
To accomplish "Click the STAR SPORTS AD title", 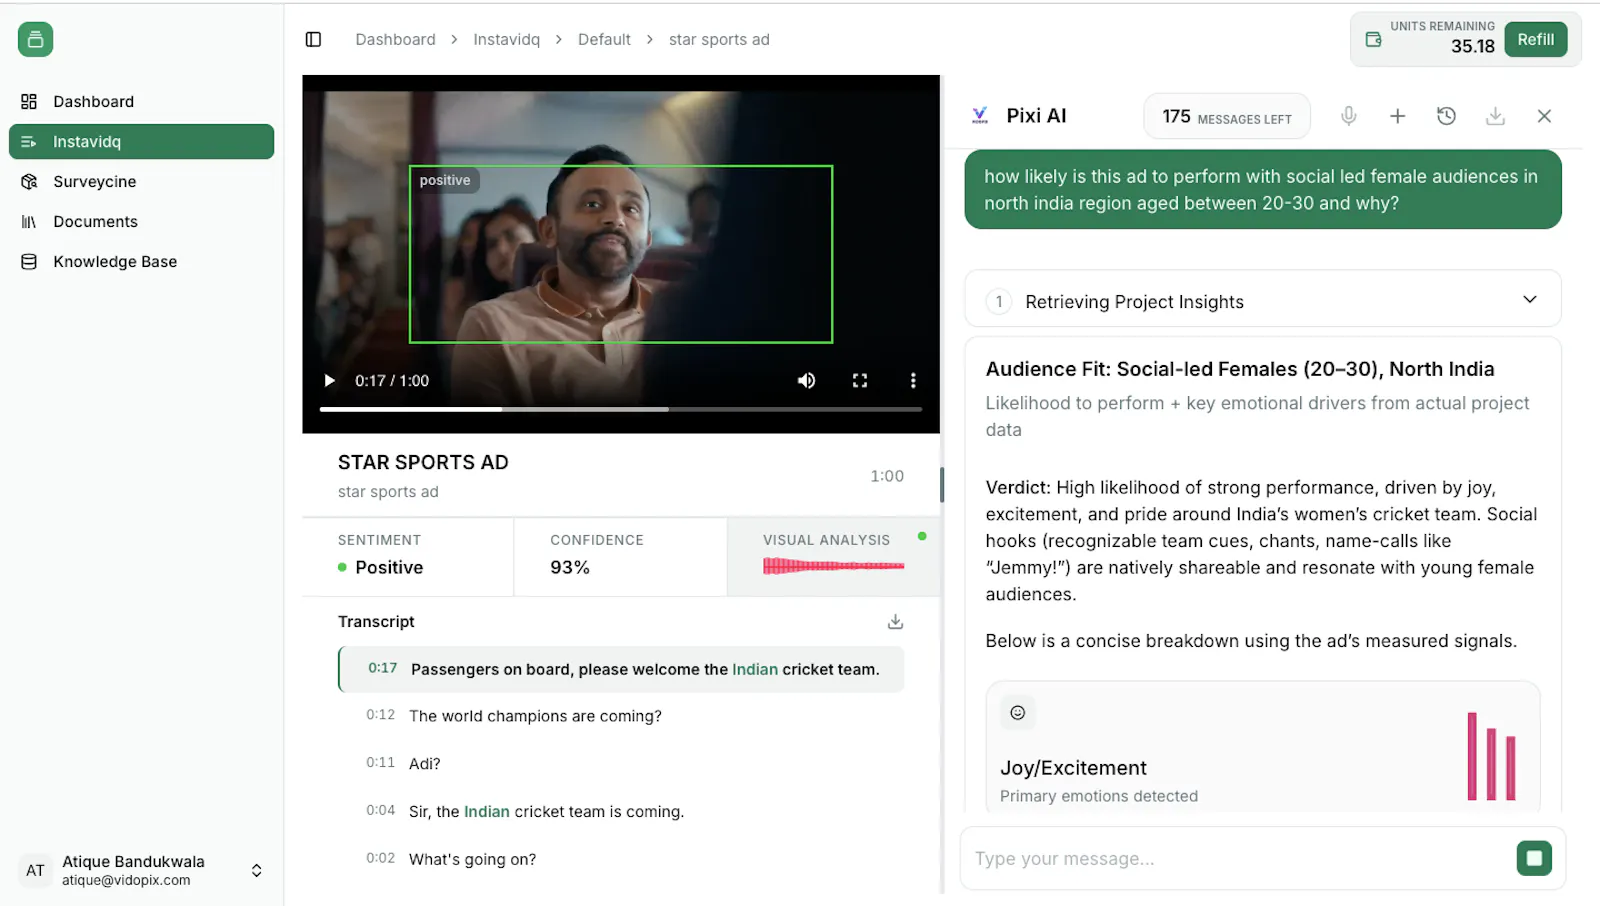I will pyautogui.click(x=423, y=462).
